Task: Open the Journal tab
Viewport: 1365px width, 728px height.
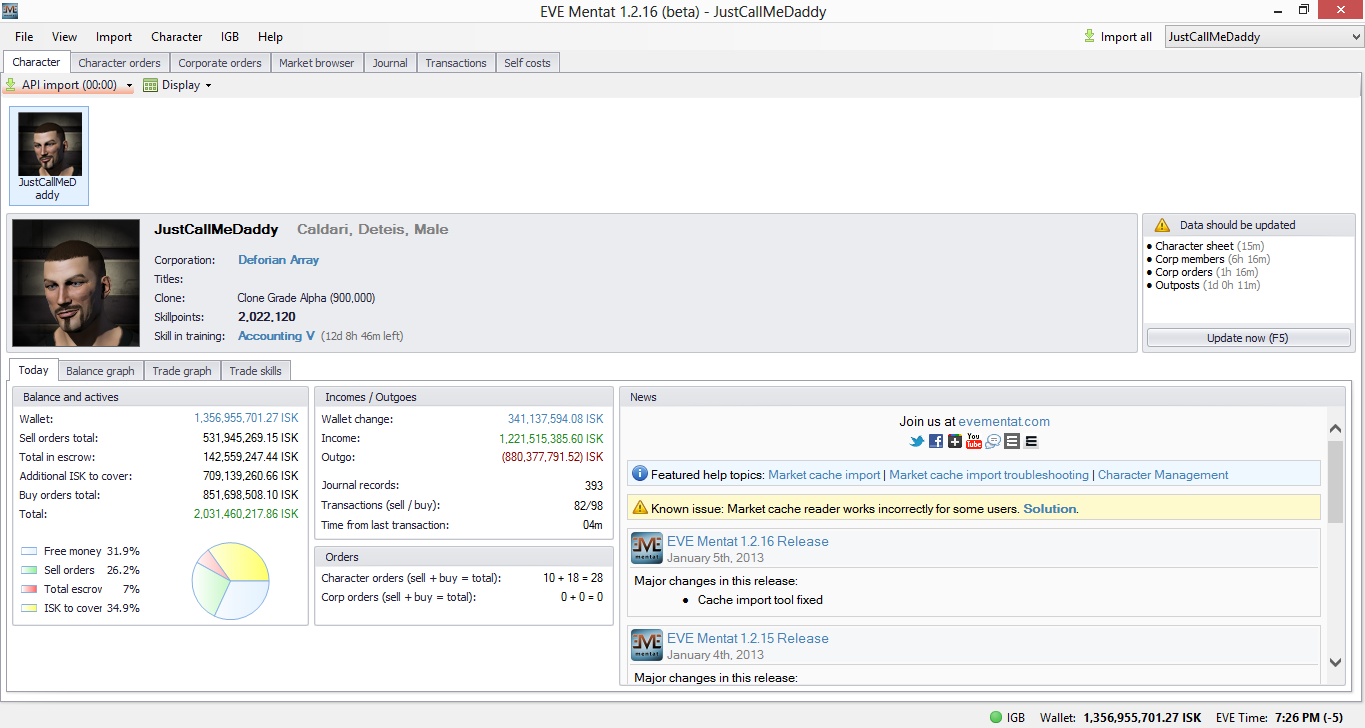Action: click(390, 63)
